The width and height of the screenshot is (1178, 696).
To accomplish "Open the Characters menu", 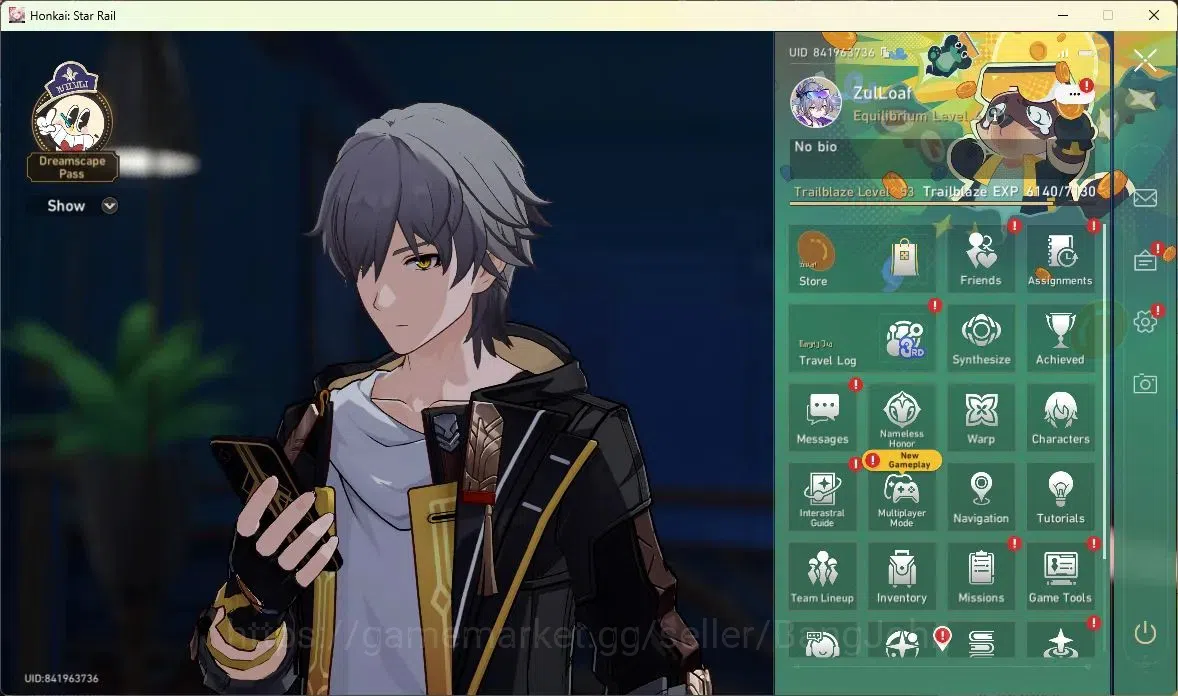I will pos(1060,418).
